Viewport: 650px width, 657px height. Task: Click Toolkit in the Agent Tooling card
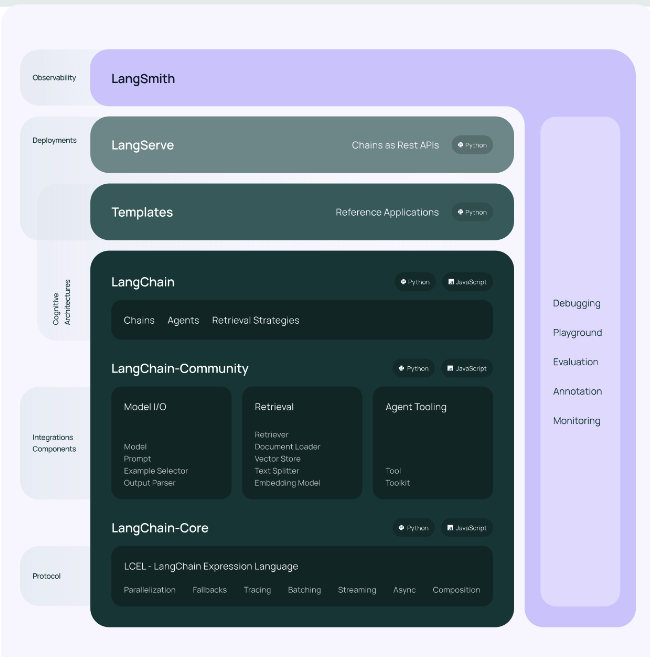tap(397, 483)
